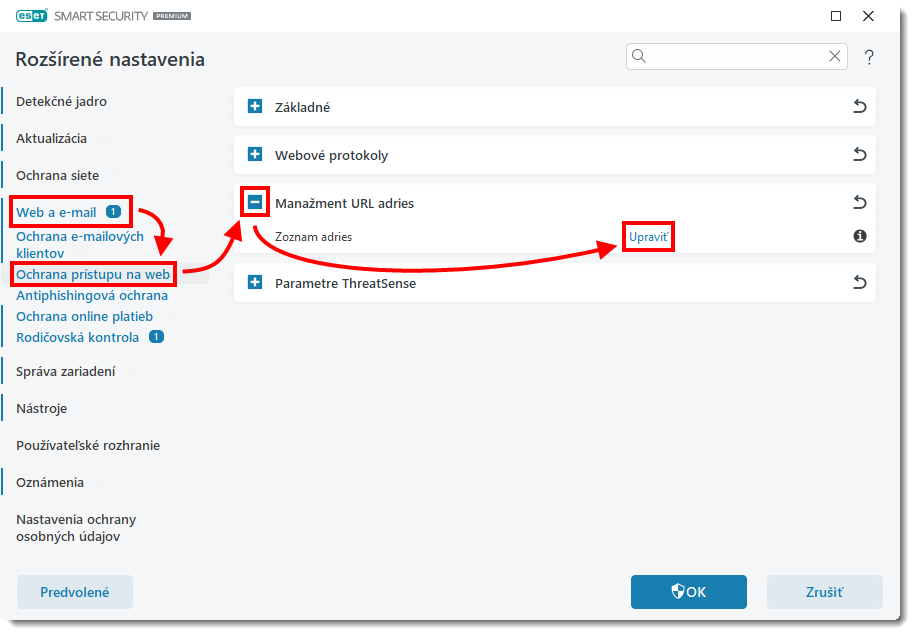915x635 pixels.
Task: Select Ochrana siete in sidebar
Action: click(x=57, y=175)
